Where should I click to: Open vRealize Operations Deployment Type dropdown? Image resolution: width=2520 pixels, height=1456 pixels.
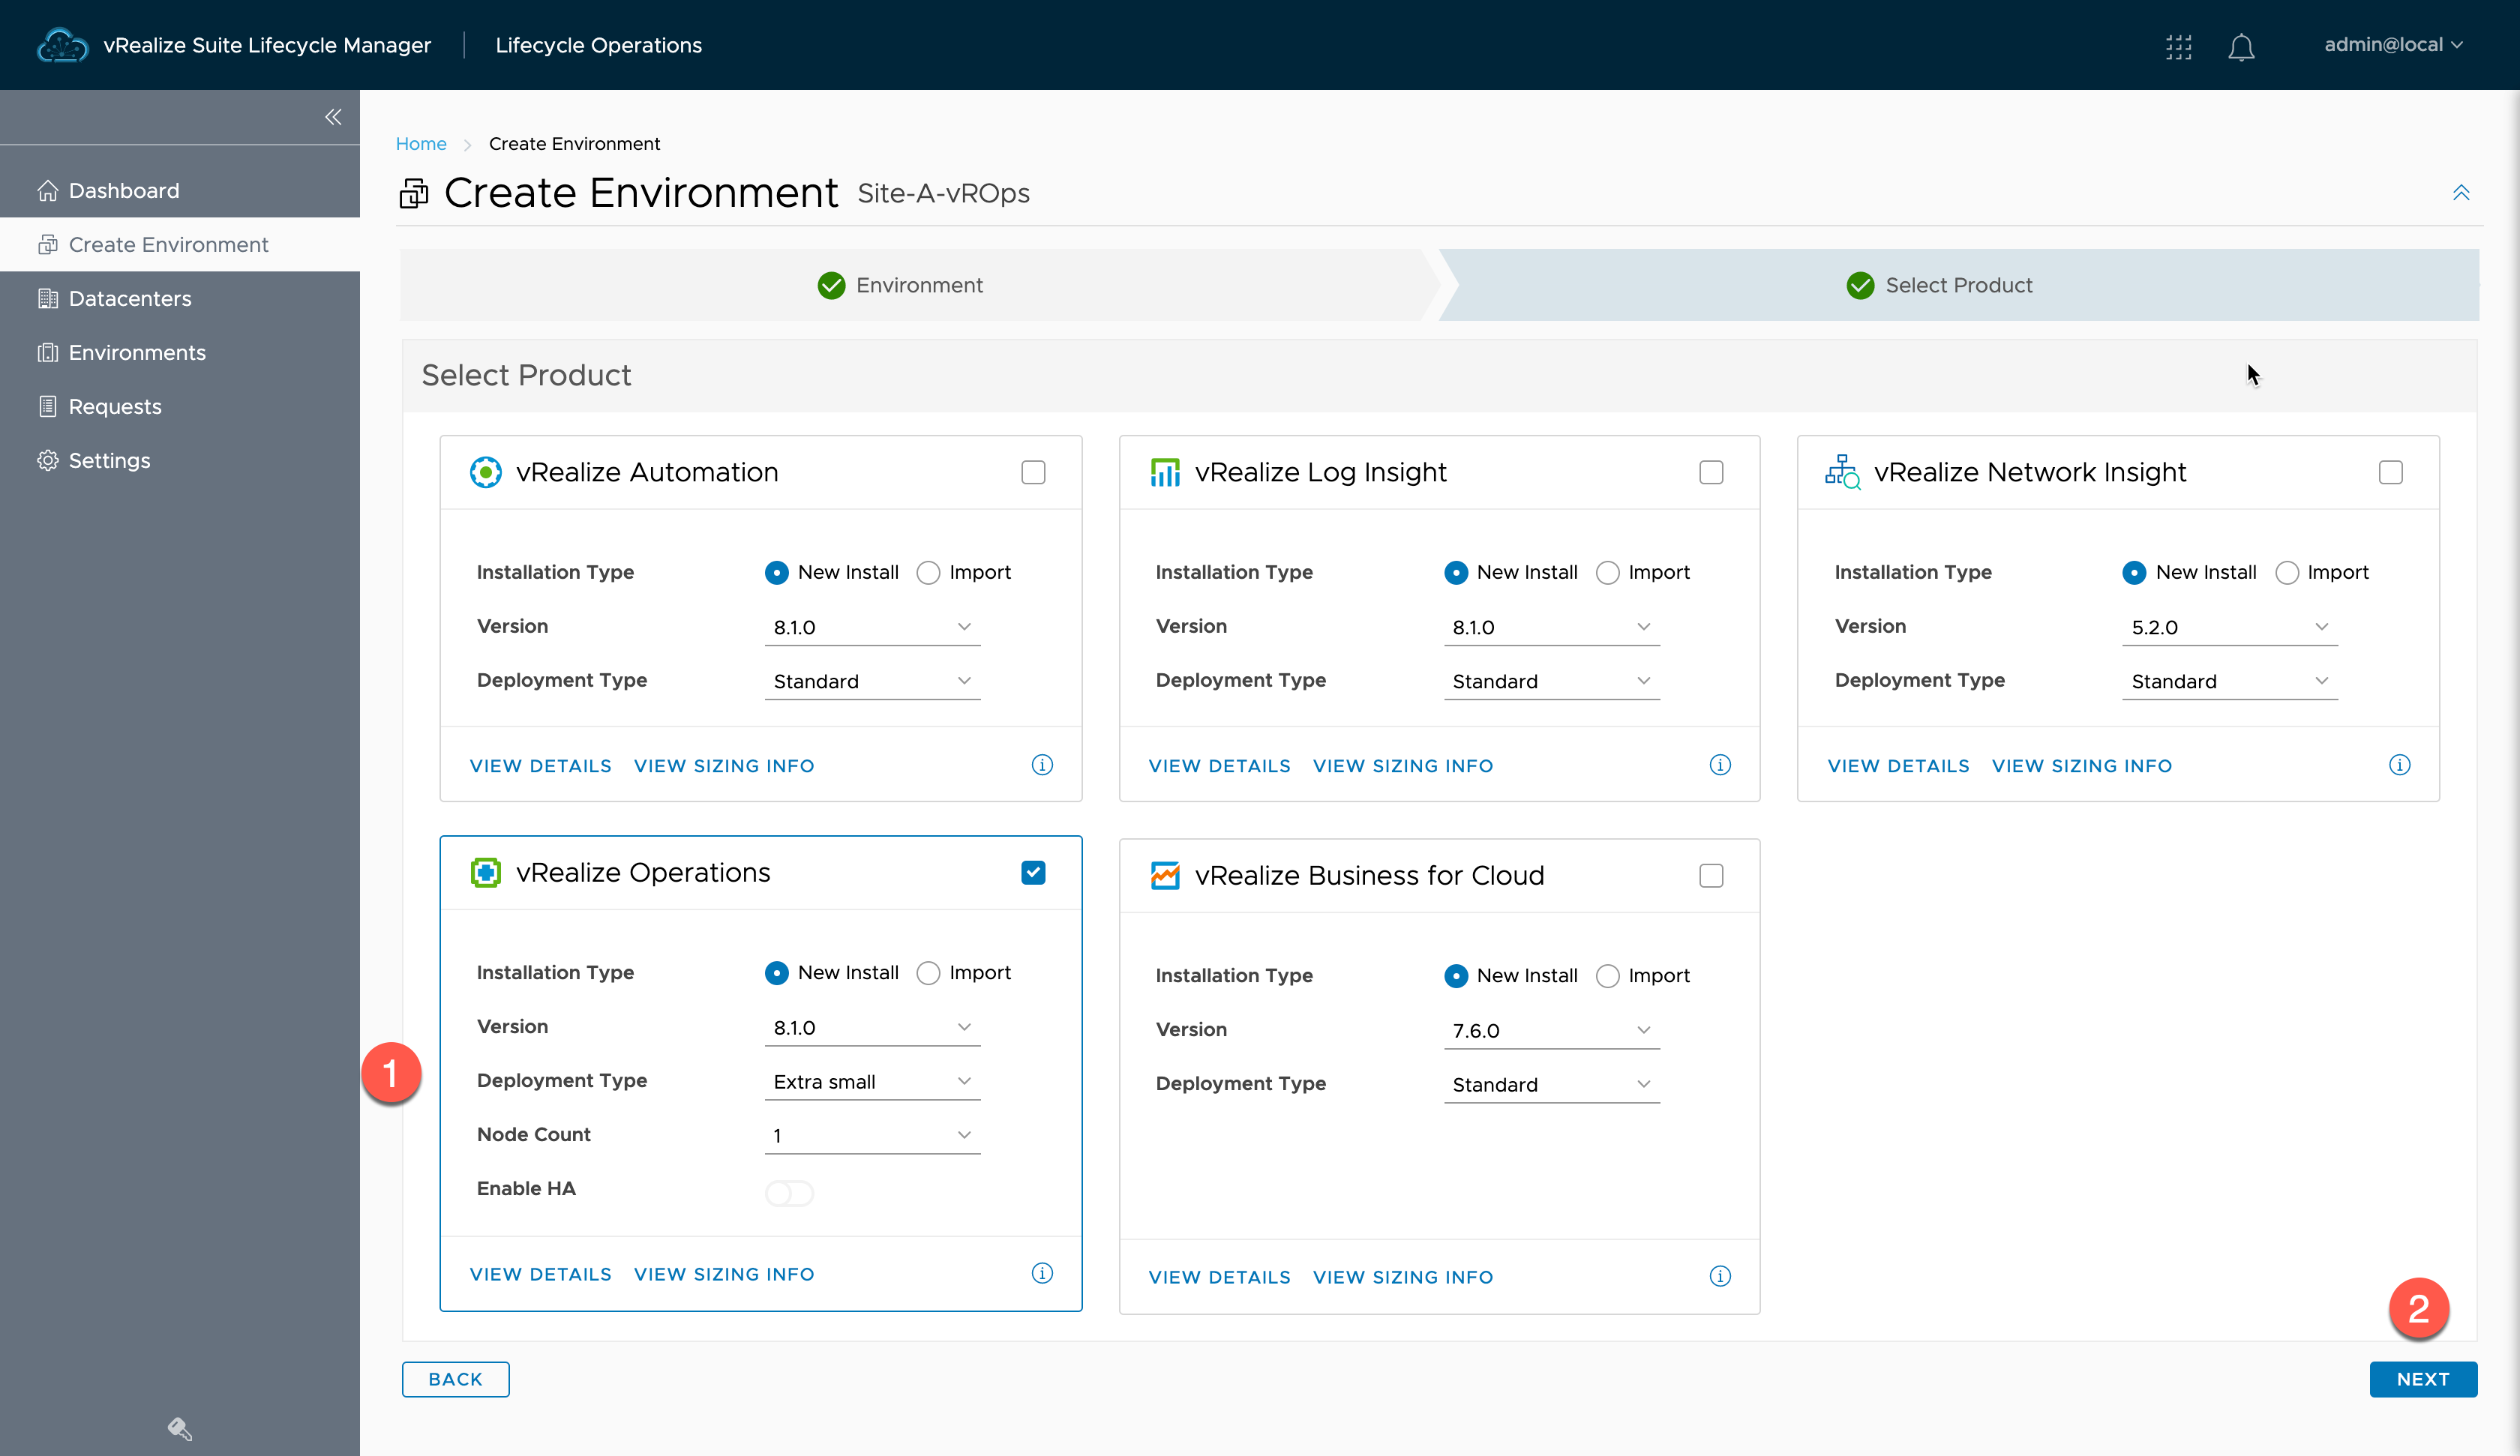pos(871,1081)
